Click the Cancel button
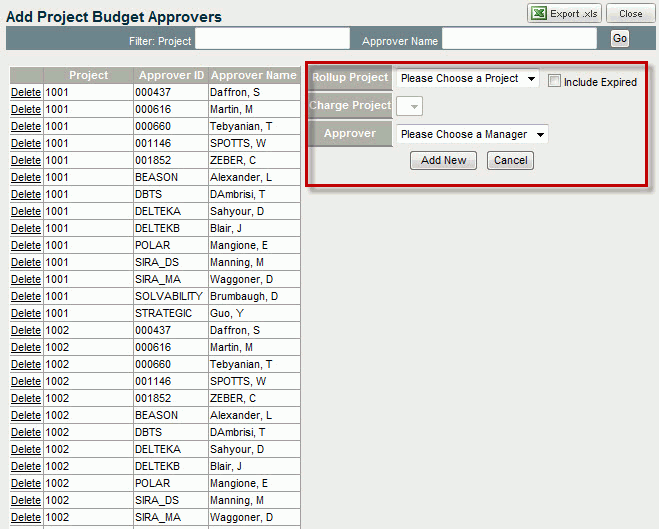Screen dimensions: 659x529 510,160
